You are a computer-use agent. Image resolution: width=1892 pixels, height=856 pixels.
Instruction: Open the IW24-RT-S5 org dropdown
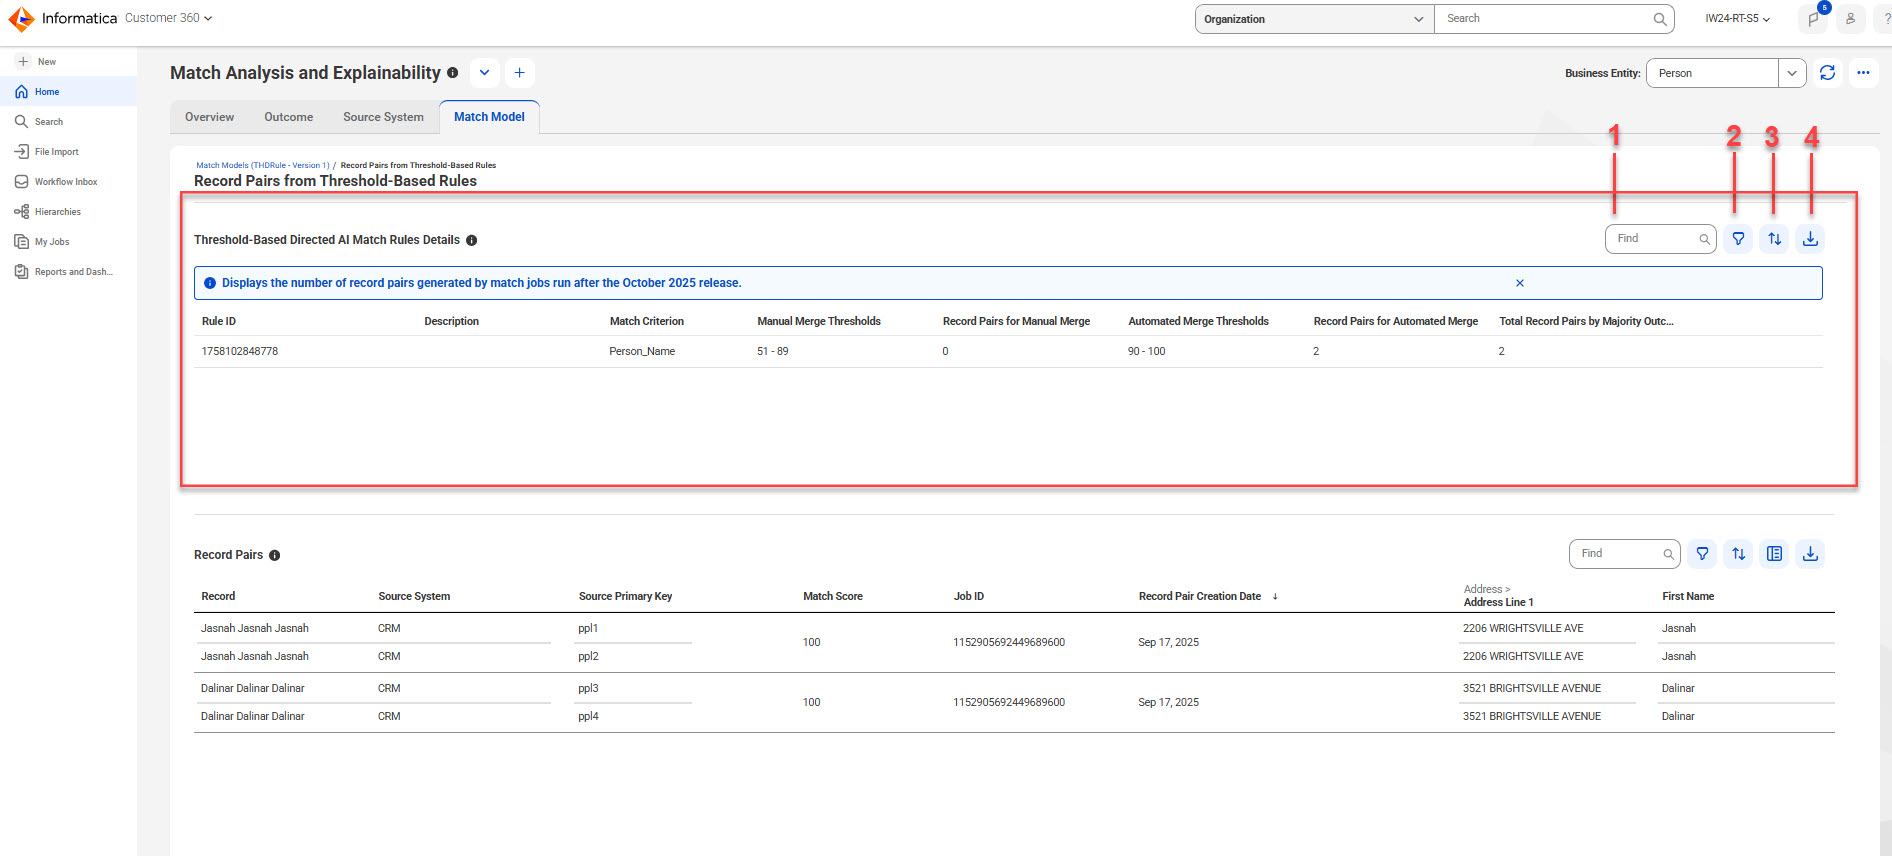1738,19
